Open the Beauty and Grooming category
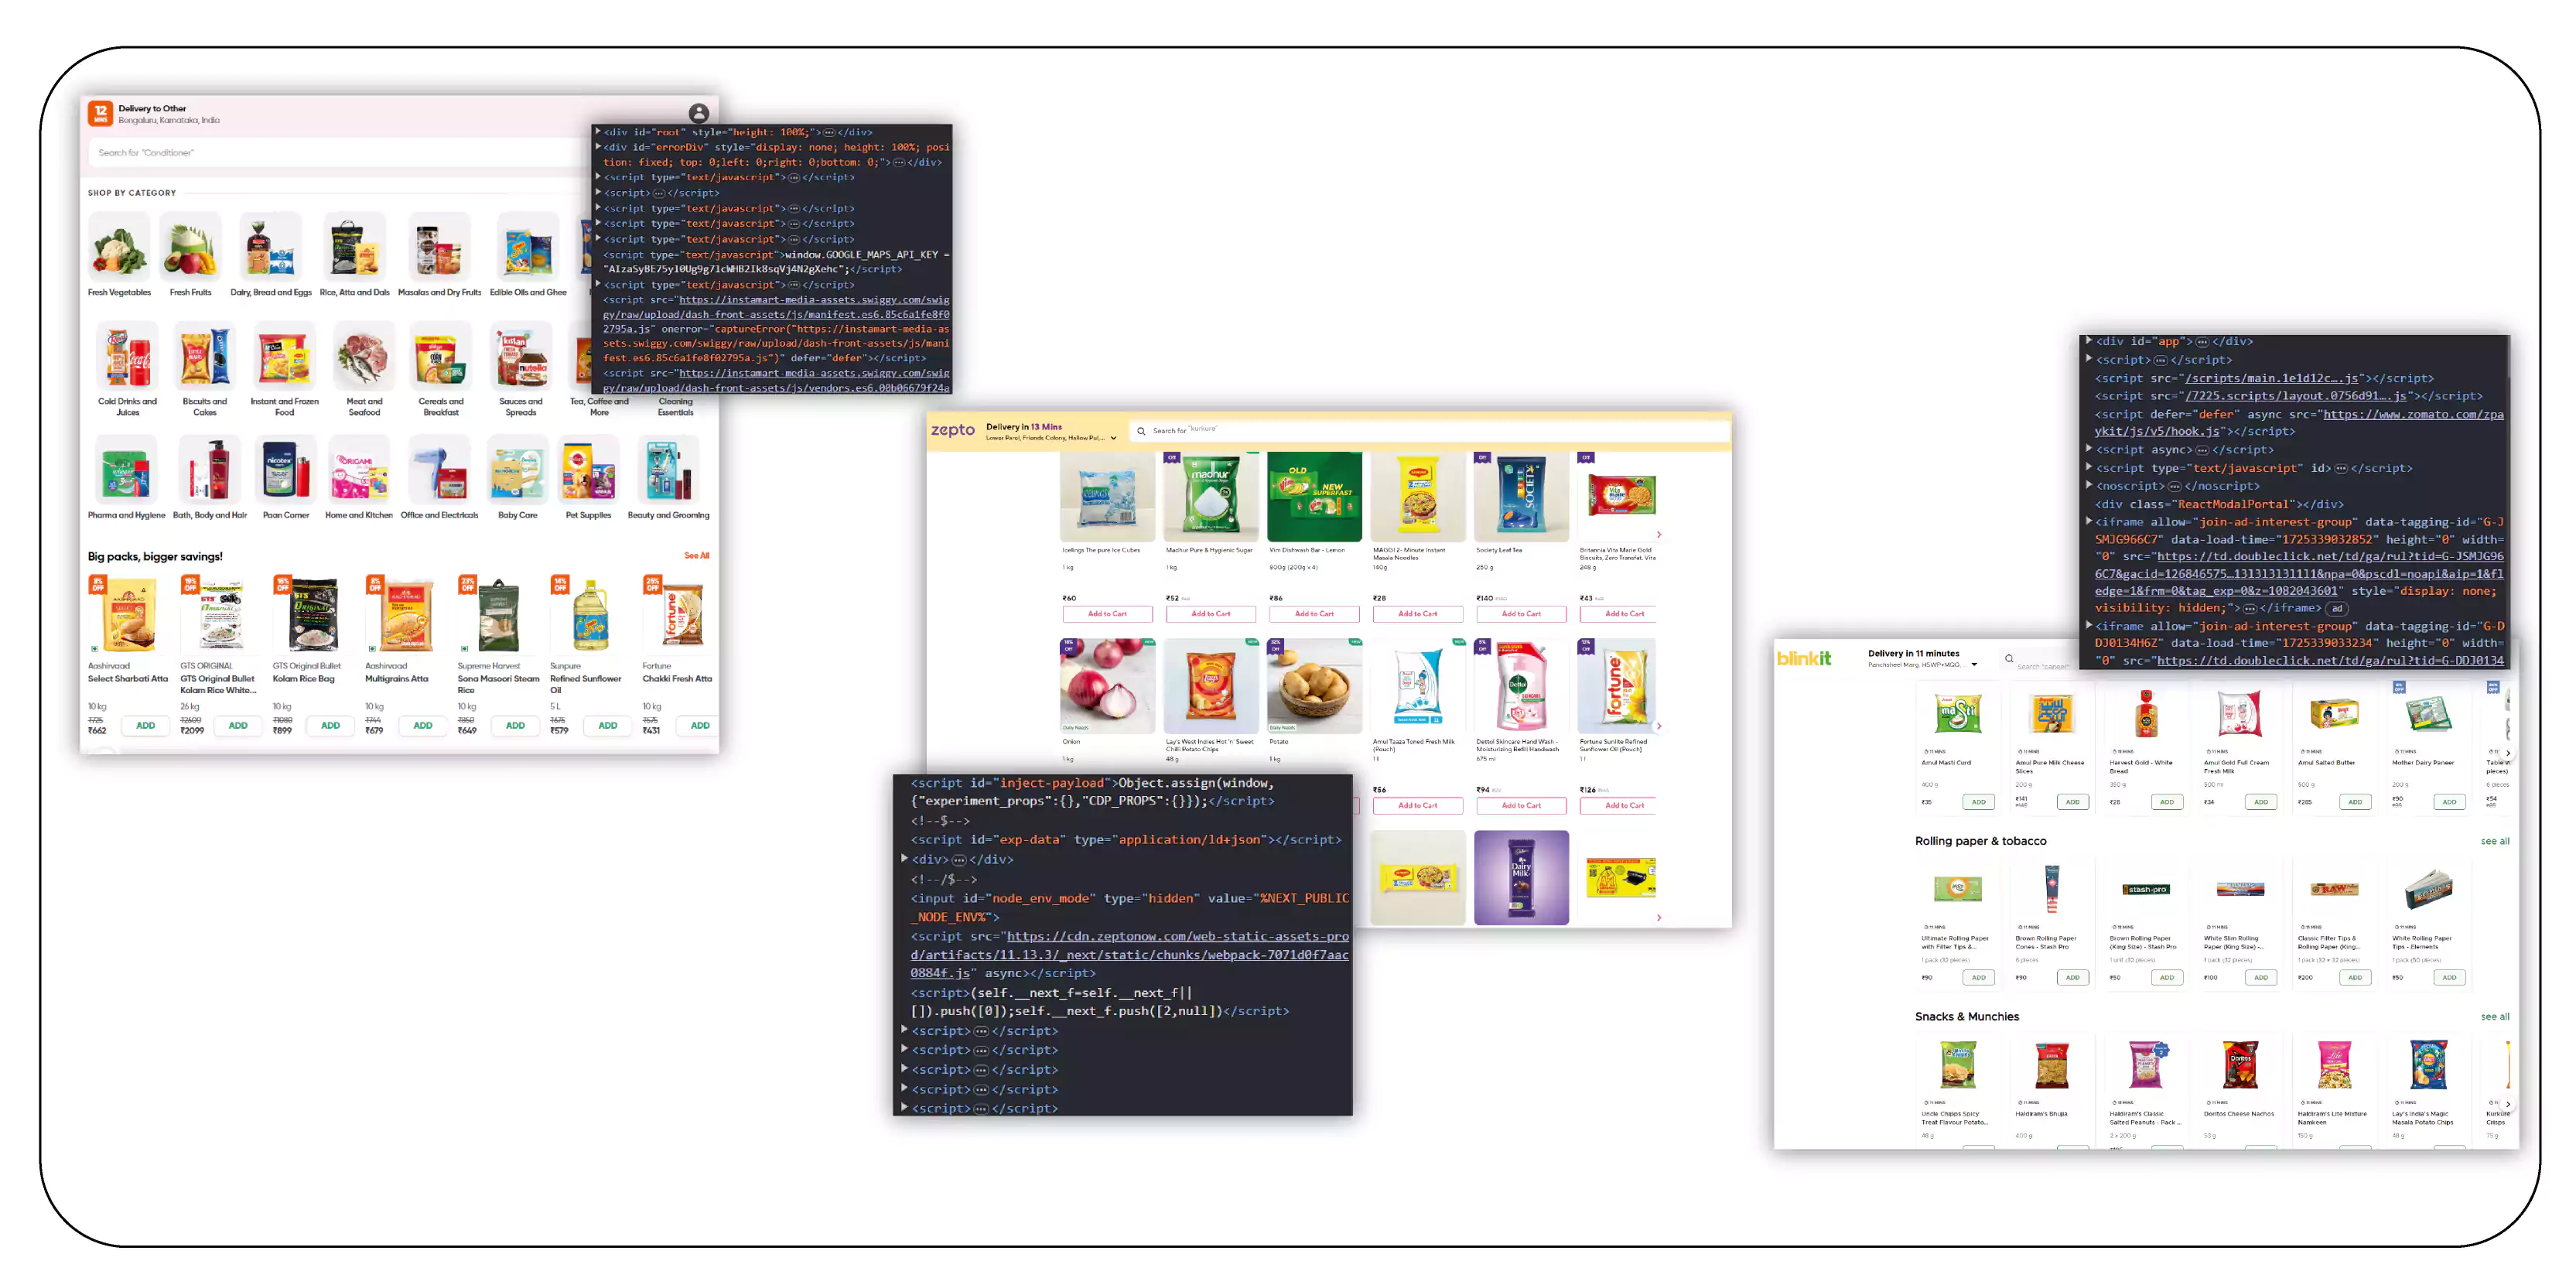Screen dimensions: 2576x1278 click(x=668, y=479)
